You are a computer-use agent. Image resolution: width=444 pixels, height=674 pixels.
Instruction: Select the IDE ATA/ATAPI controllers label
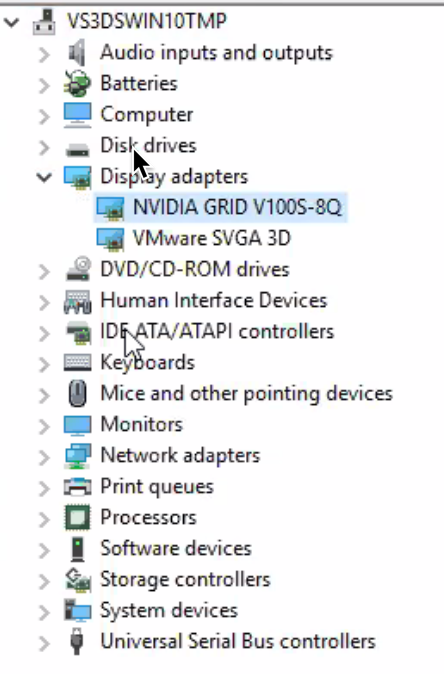(x=217, y=332)
